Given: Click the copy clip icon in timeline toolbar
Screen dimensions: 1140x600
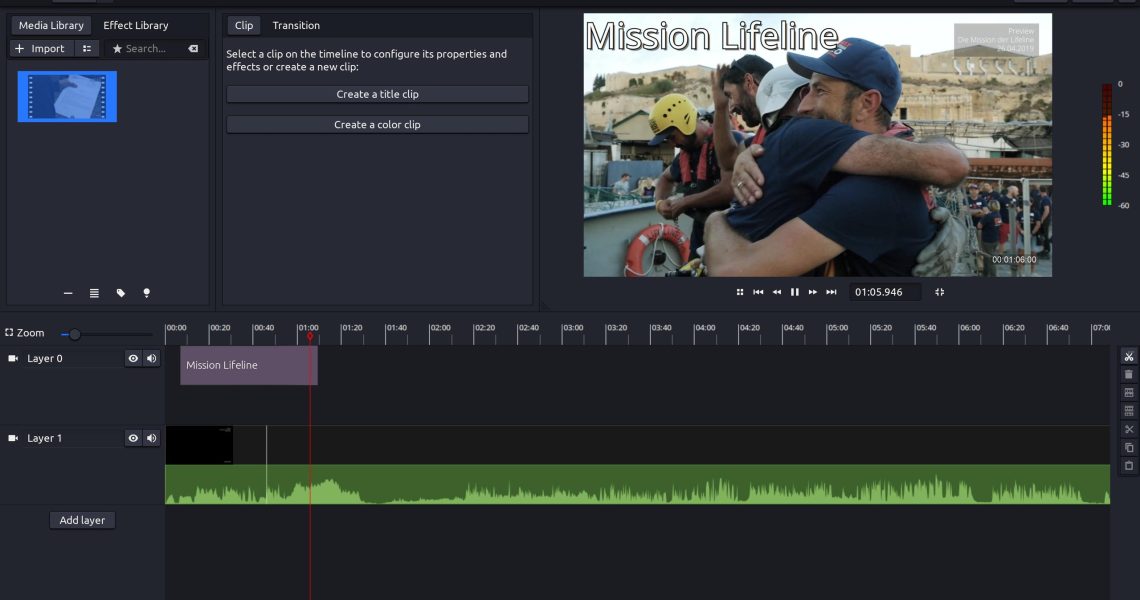Looking at the screenshot, I should click(x=1129, y=448).
